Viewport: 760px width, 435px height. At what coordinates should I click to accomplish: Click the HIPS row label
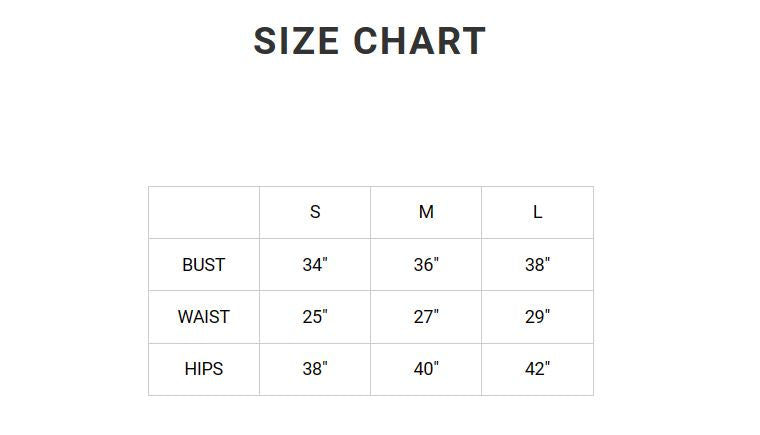coord(204,369)
